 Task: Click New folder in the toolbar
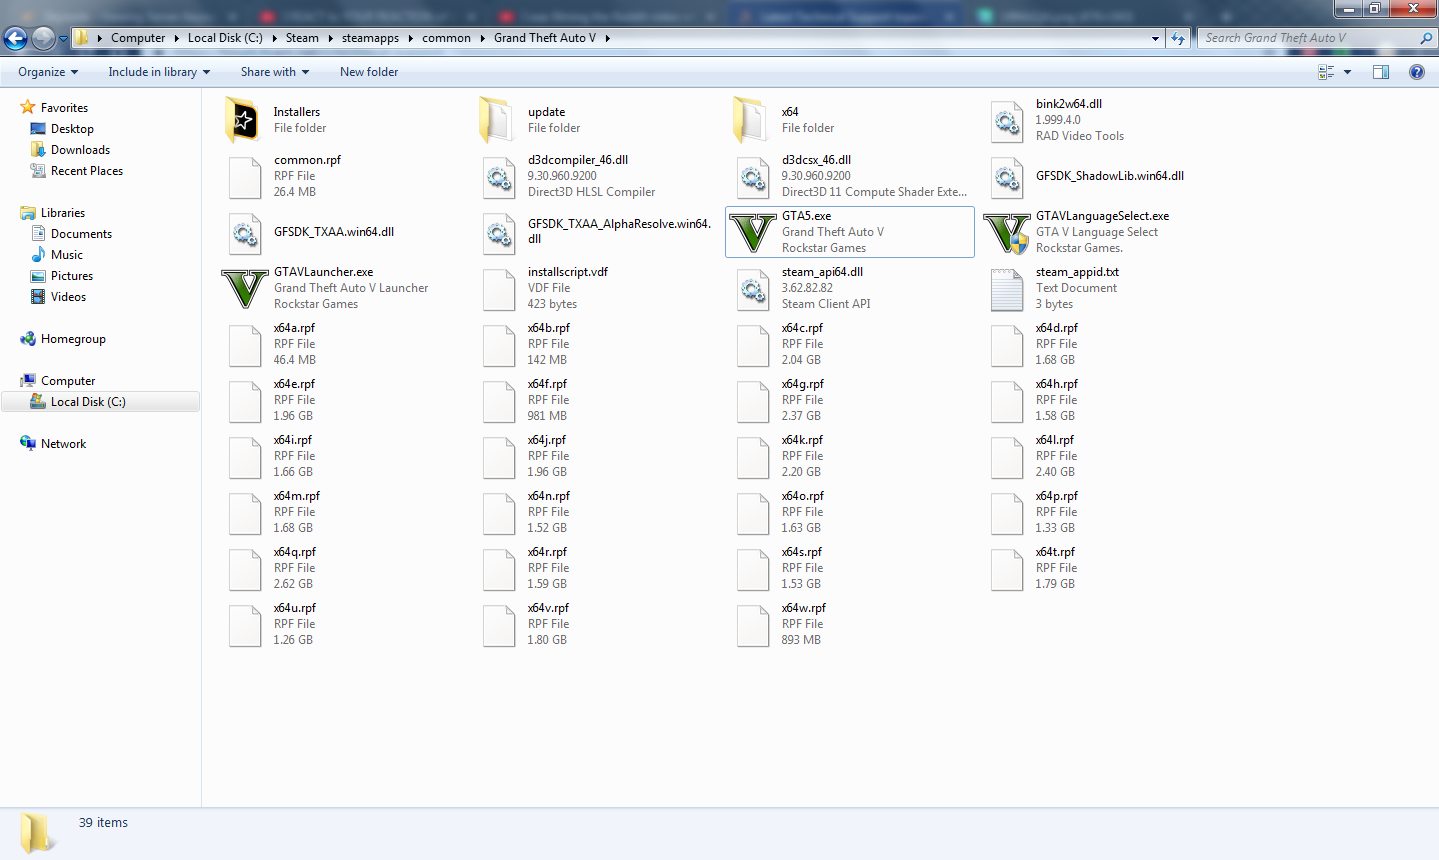369,72
